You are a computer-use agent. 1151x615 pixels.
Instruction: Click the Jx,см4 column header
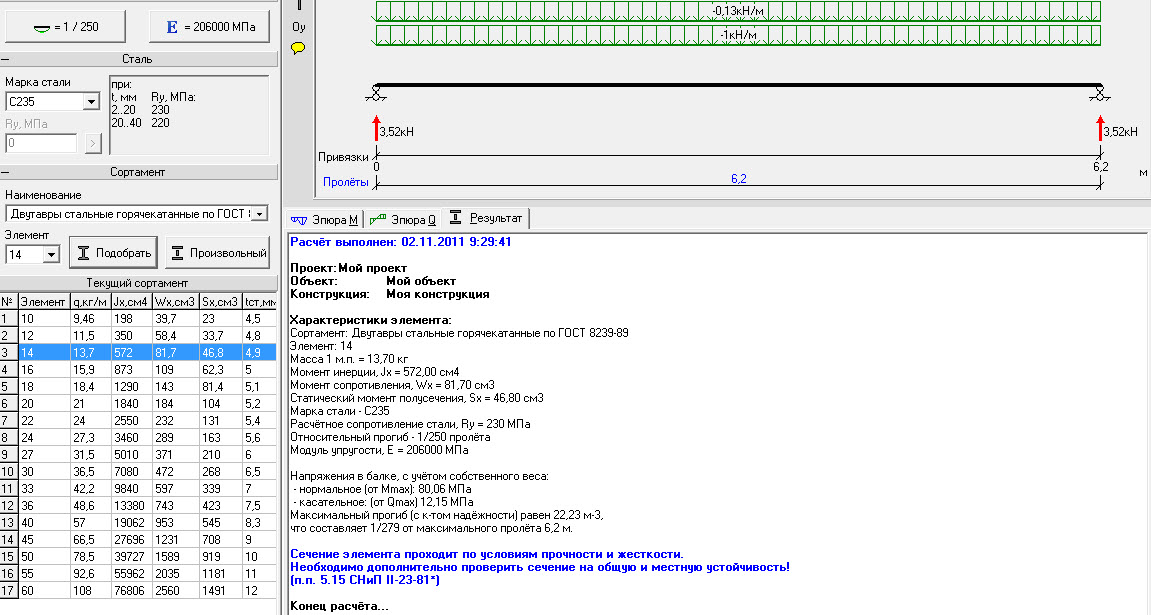click(131, 302)
